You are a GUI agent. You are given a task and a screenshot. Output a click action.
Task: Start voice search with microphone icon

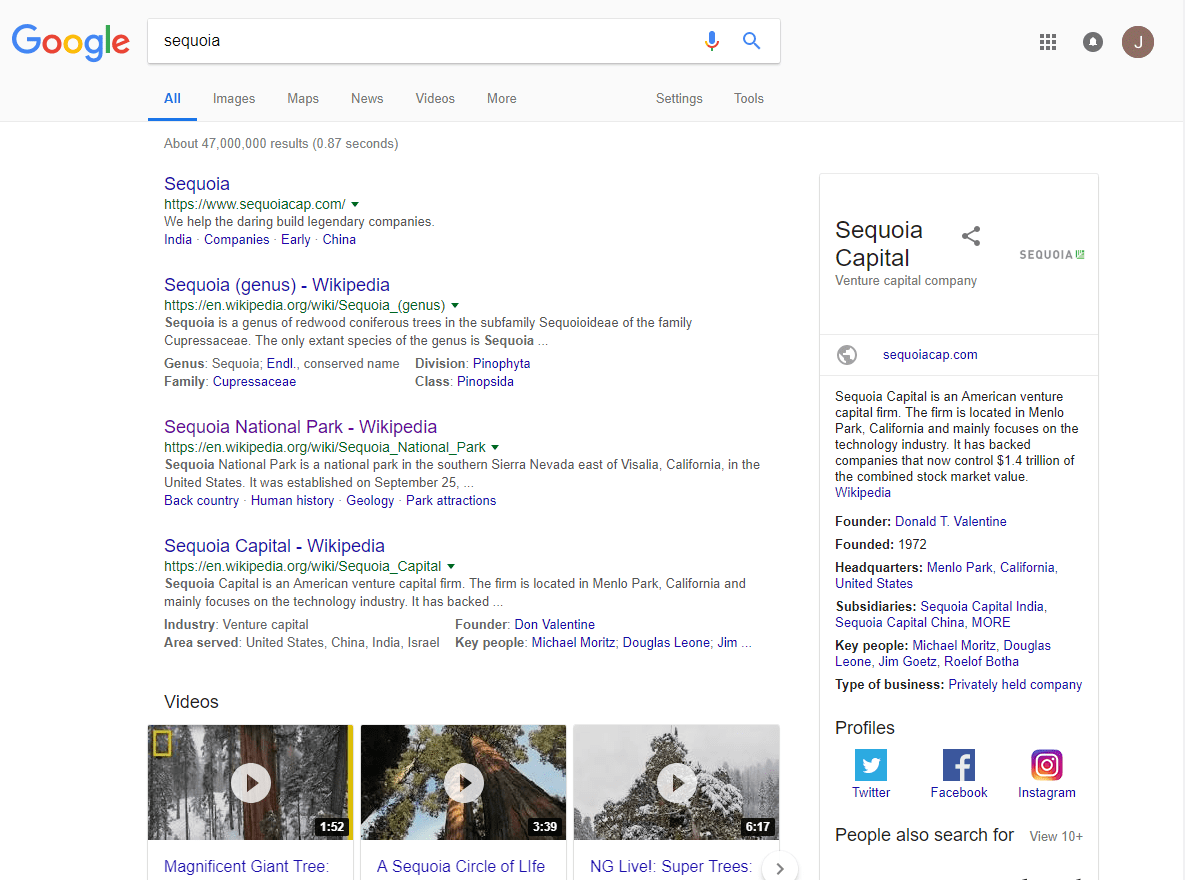point(711,41)
